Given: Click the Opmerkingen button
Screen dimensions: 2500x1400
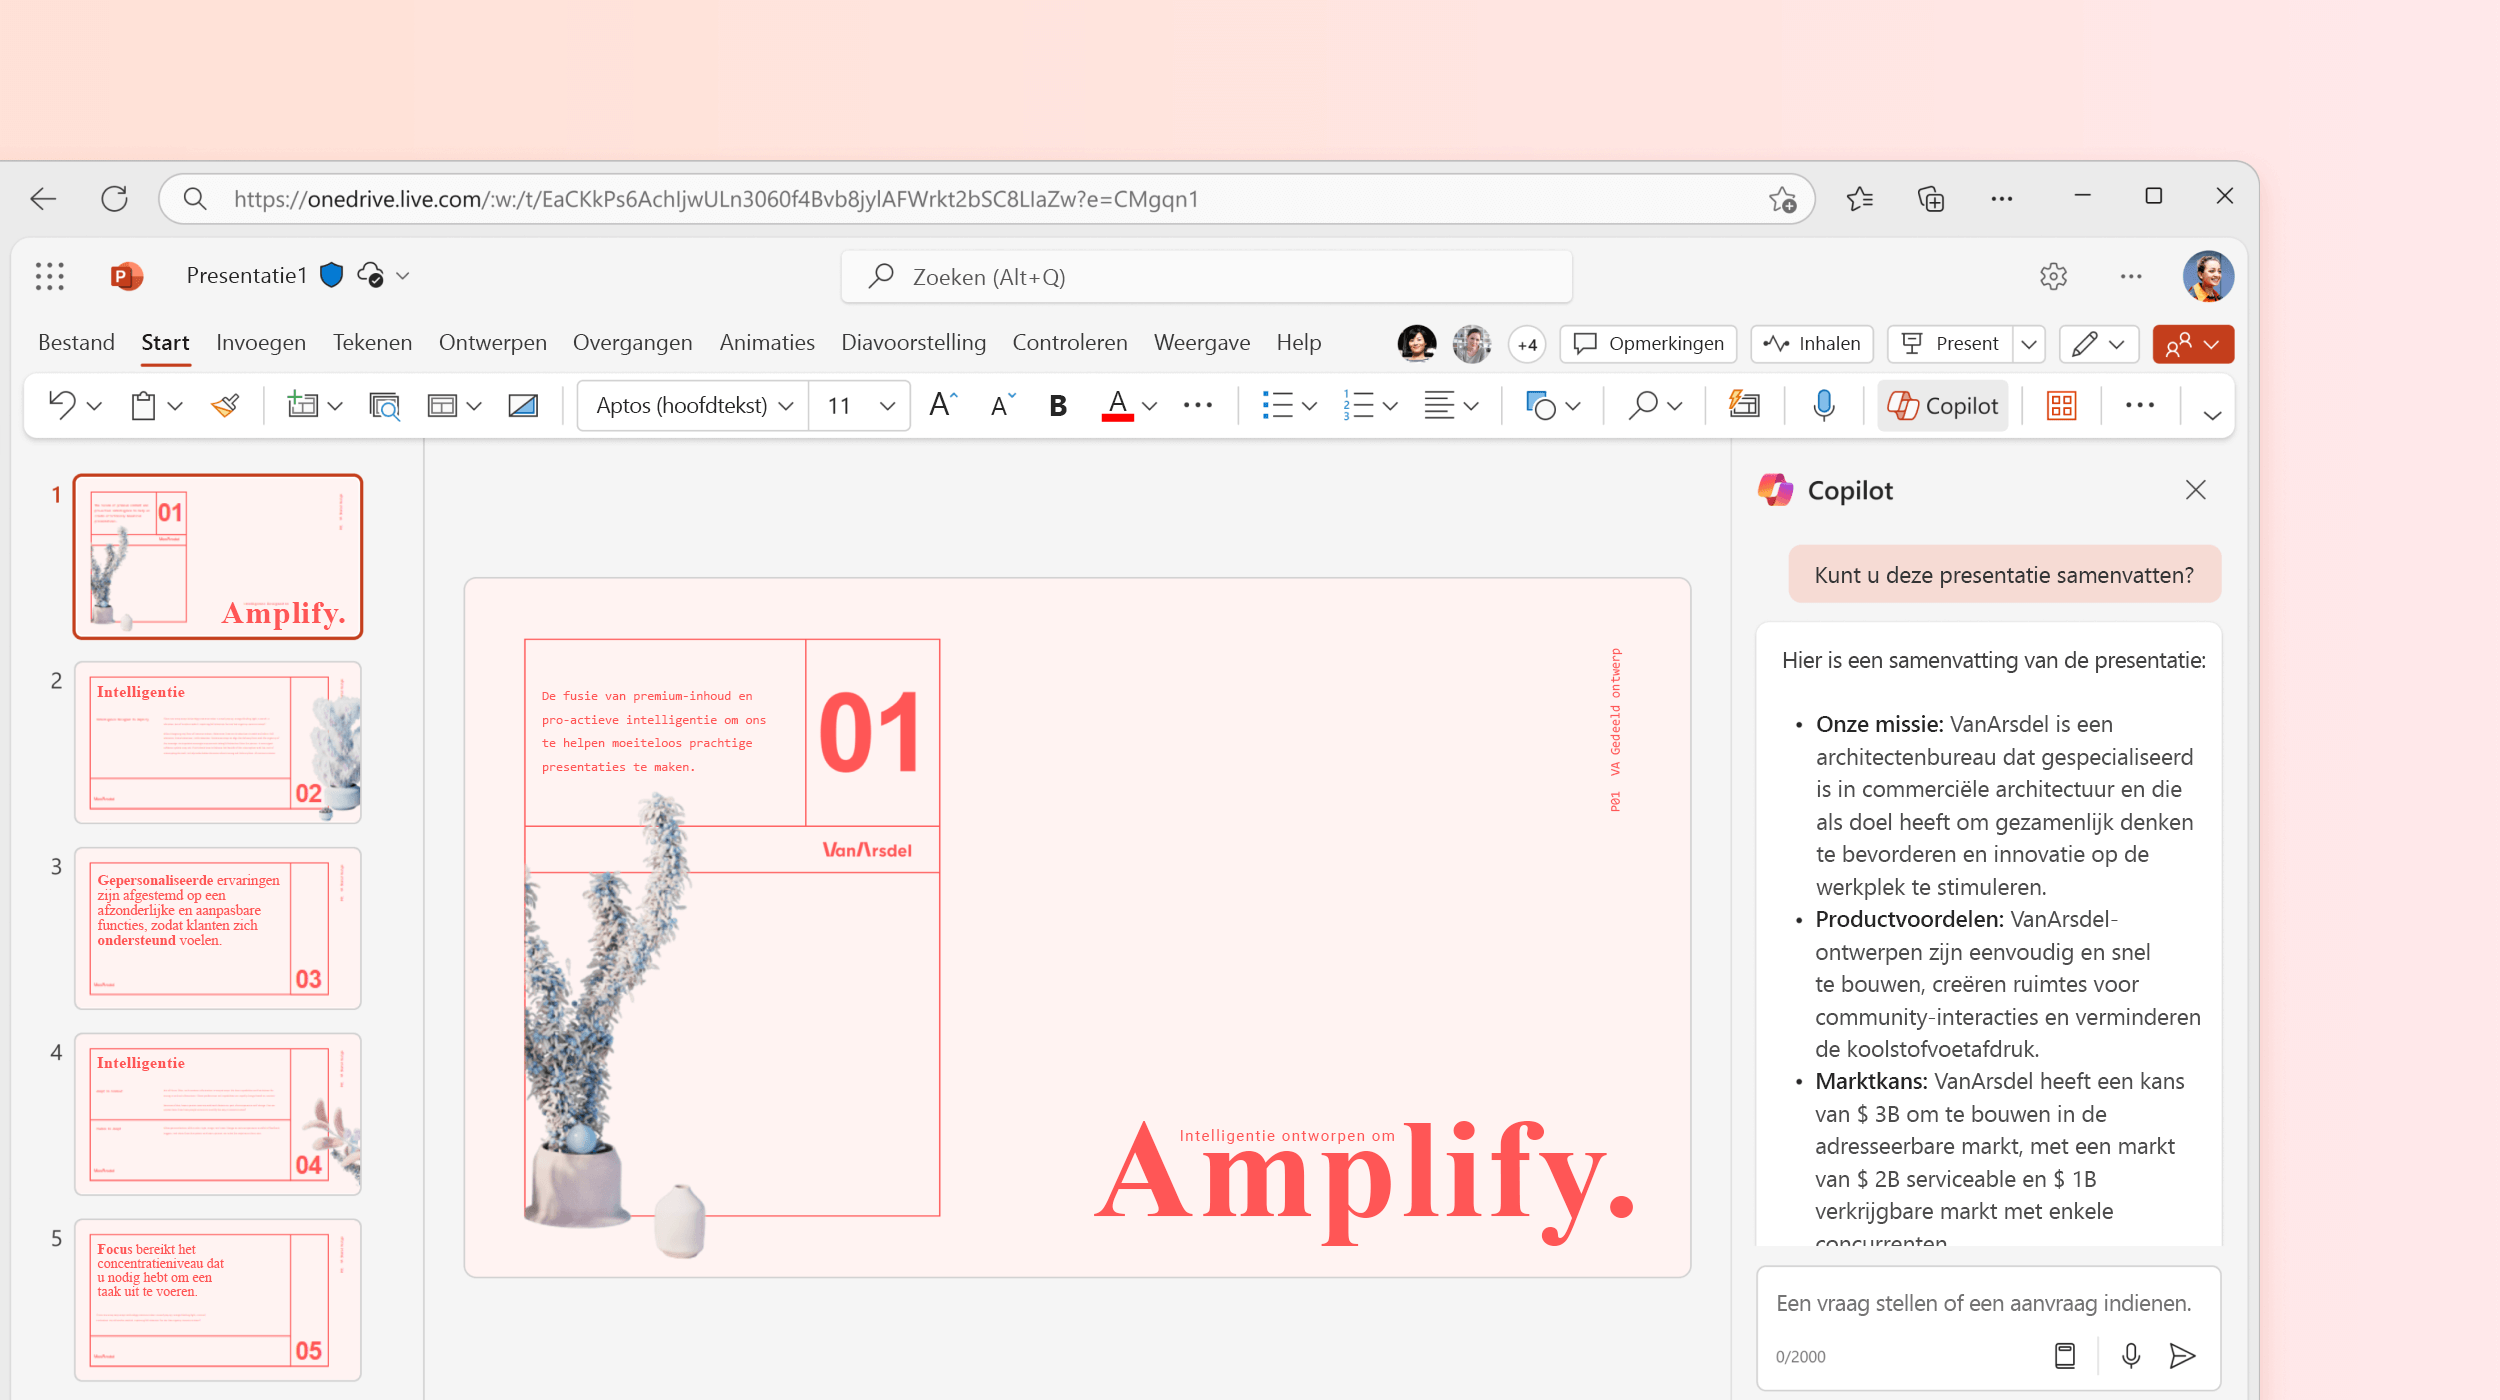Looking at the screenshot, I should [x=1648, y=344].
